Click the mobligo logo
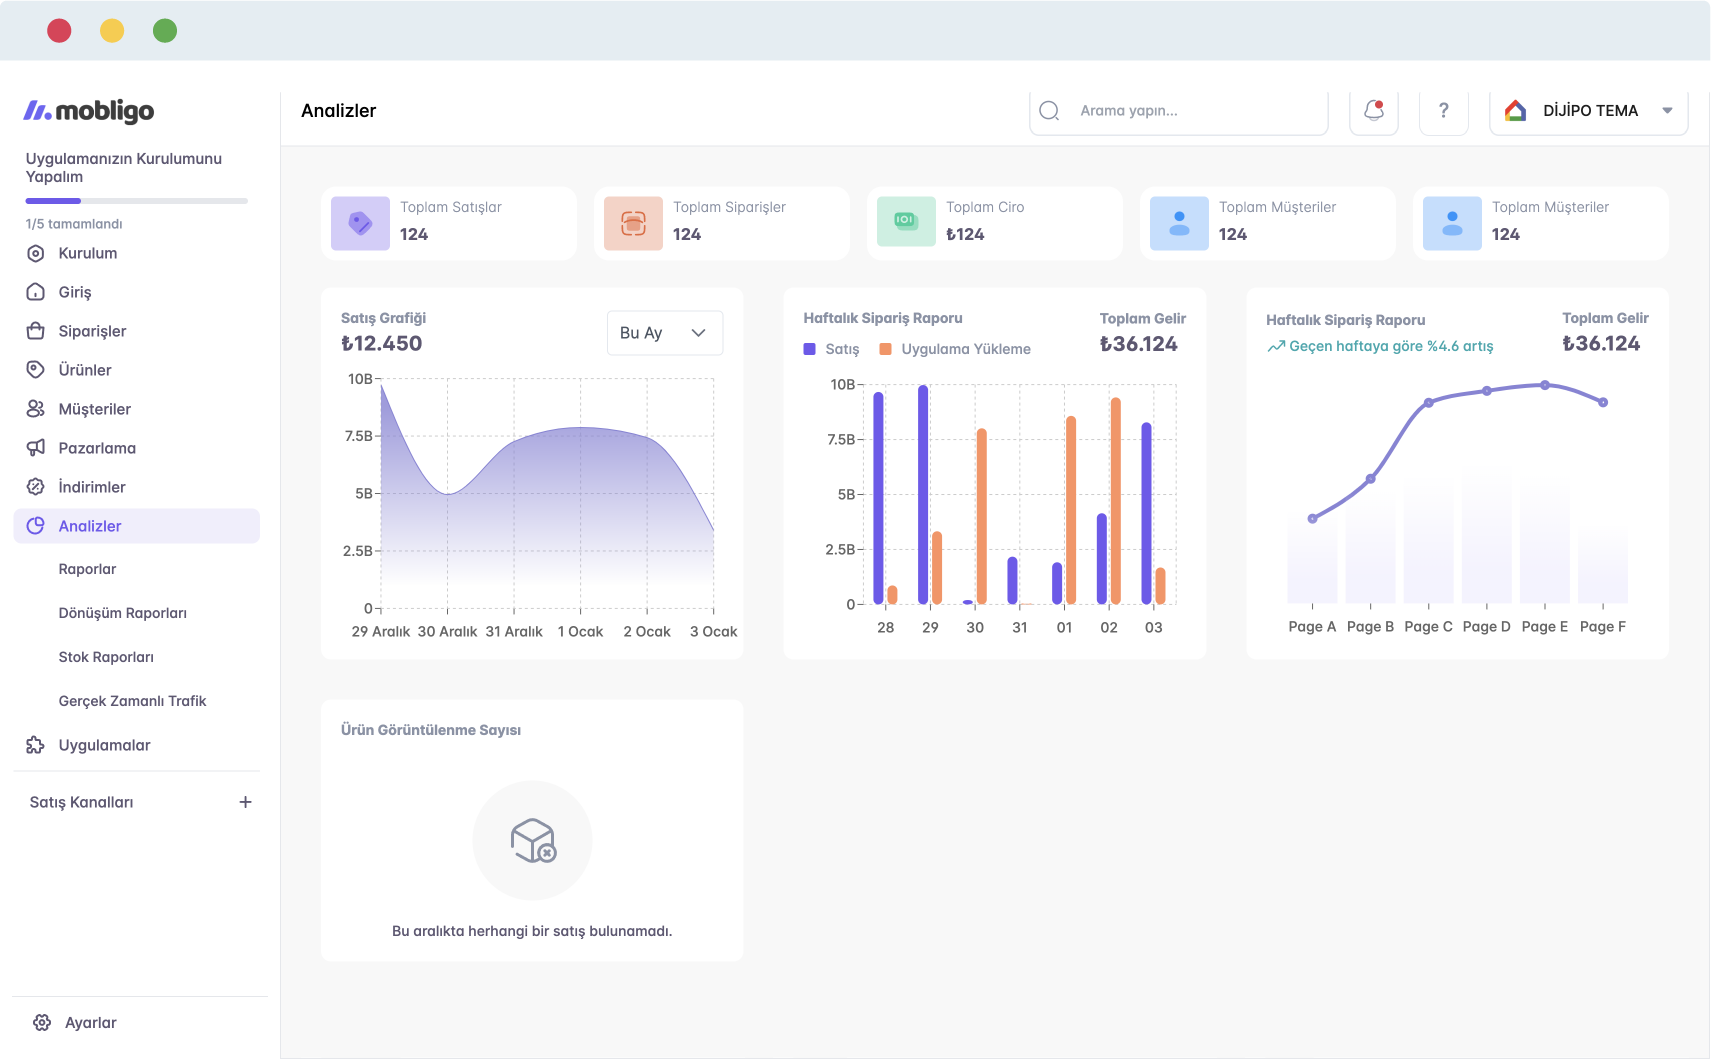The image size is (1711, 1059). pos(89,111)
